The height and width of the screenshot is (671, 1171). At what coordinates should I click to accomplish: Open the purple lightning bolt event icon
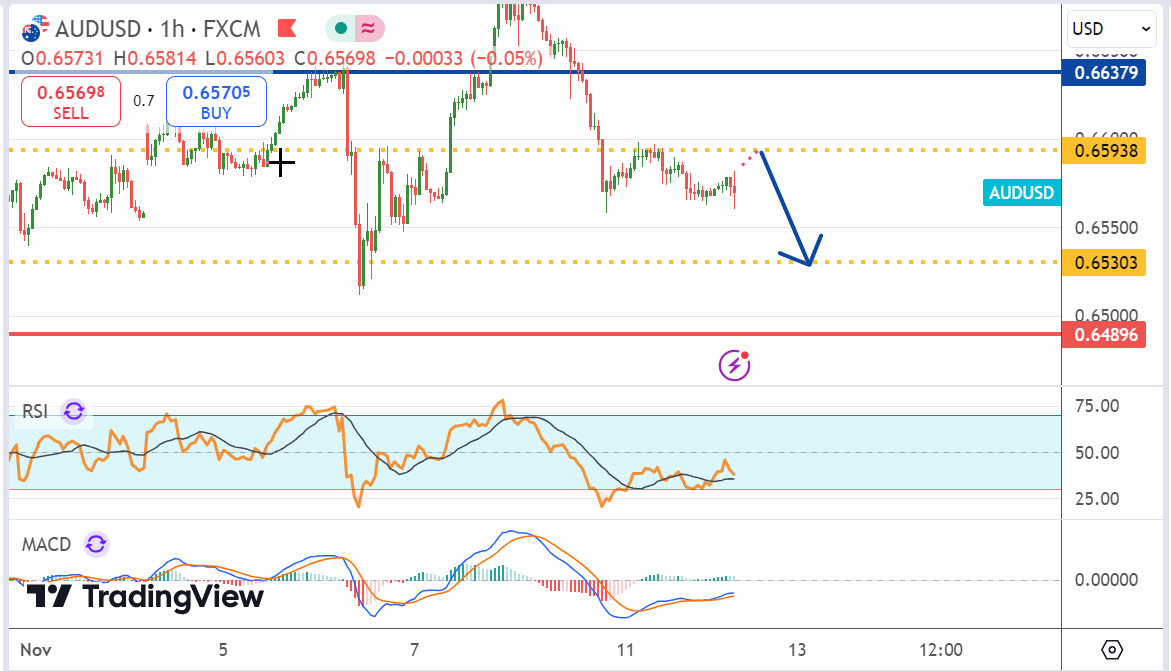tap(735, 365)
